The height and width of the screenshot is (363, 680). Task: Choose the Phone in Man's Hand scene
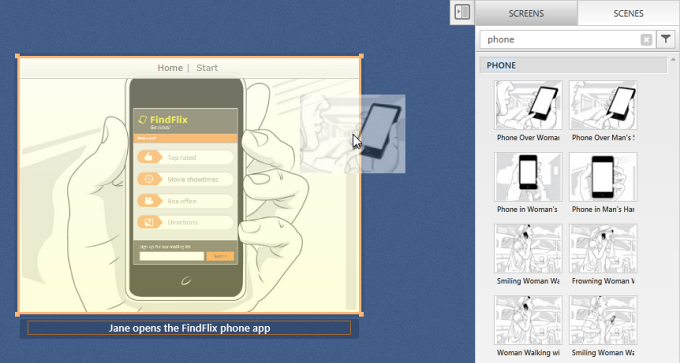point(603,177)
